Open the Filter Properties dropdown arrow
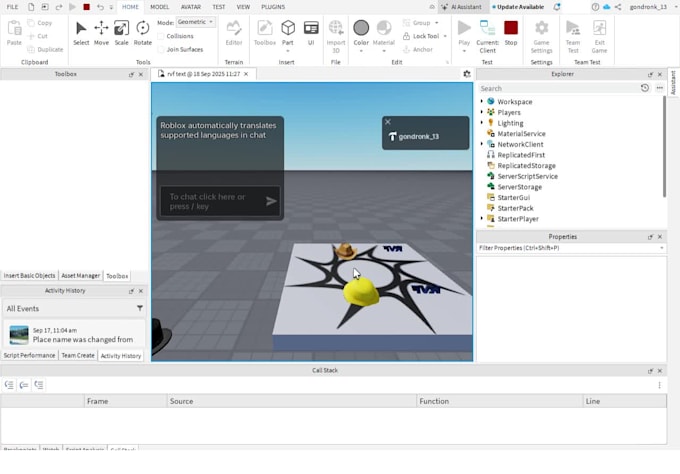The height and width of the screenshot is (474, 680). [662, 248]
